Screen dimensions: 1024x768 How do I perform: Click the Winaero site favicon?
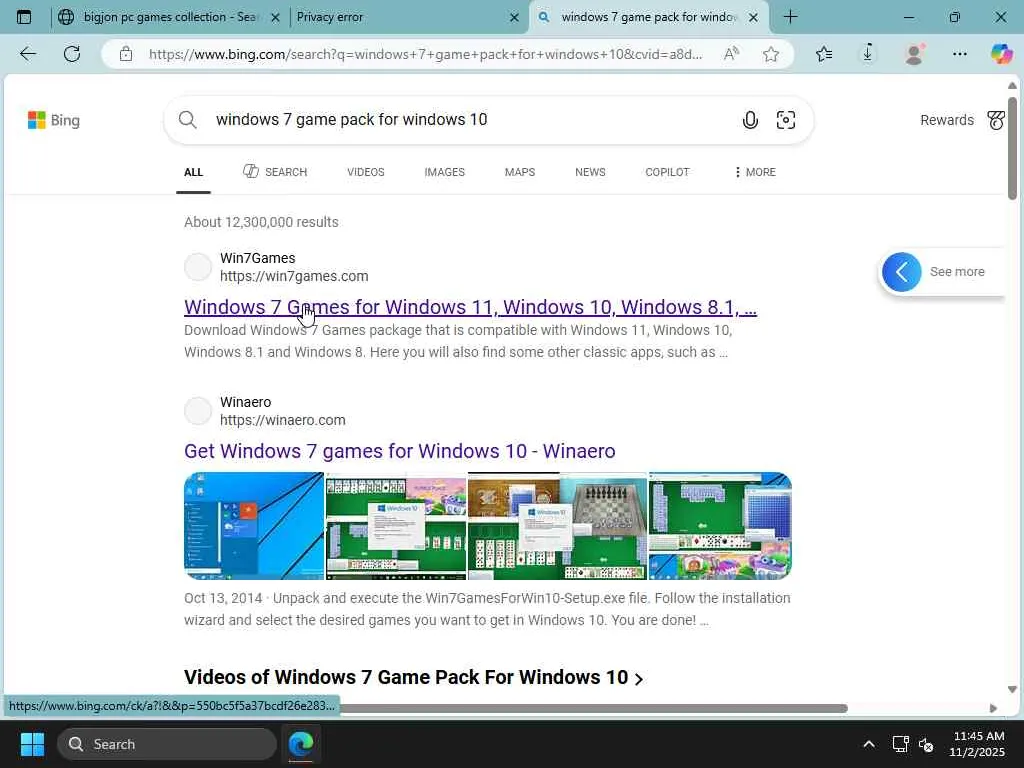point(198,411)
